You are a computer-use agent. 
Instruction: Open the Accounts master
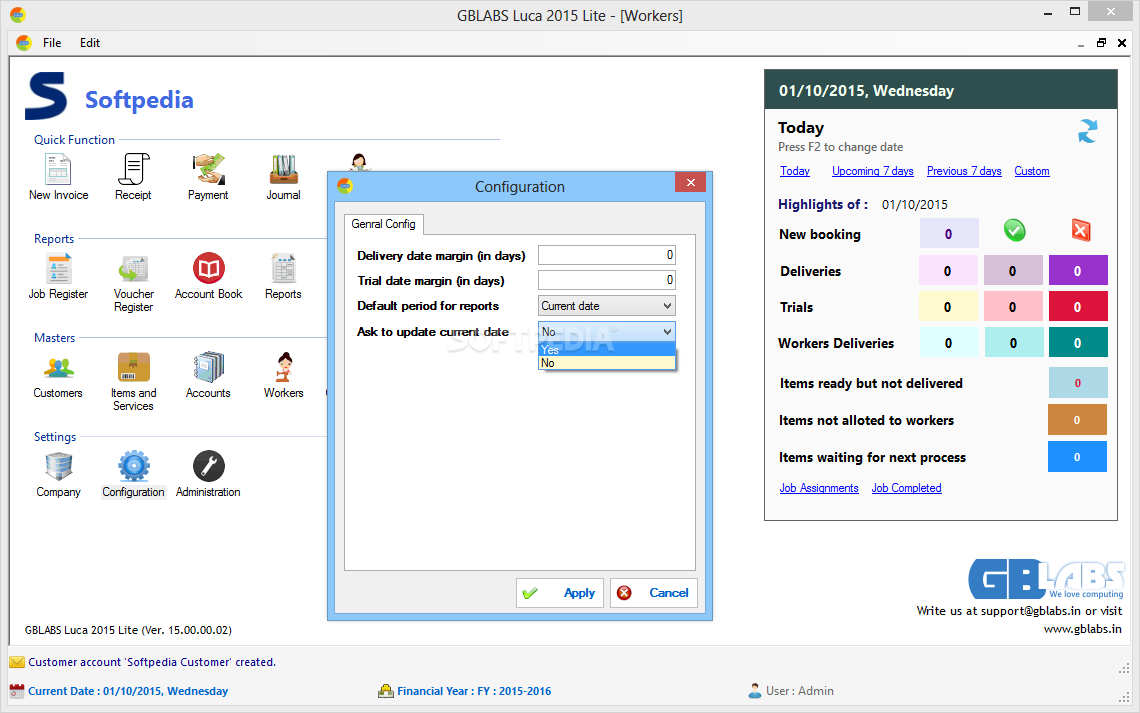[208, 375]
